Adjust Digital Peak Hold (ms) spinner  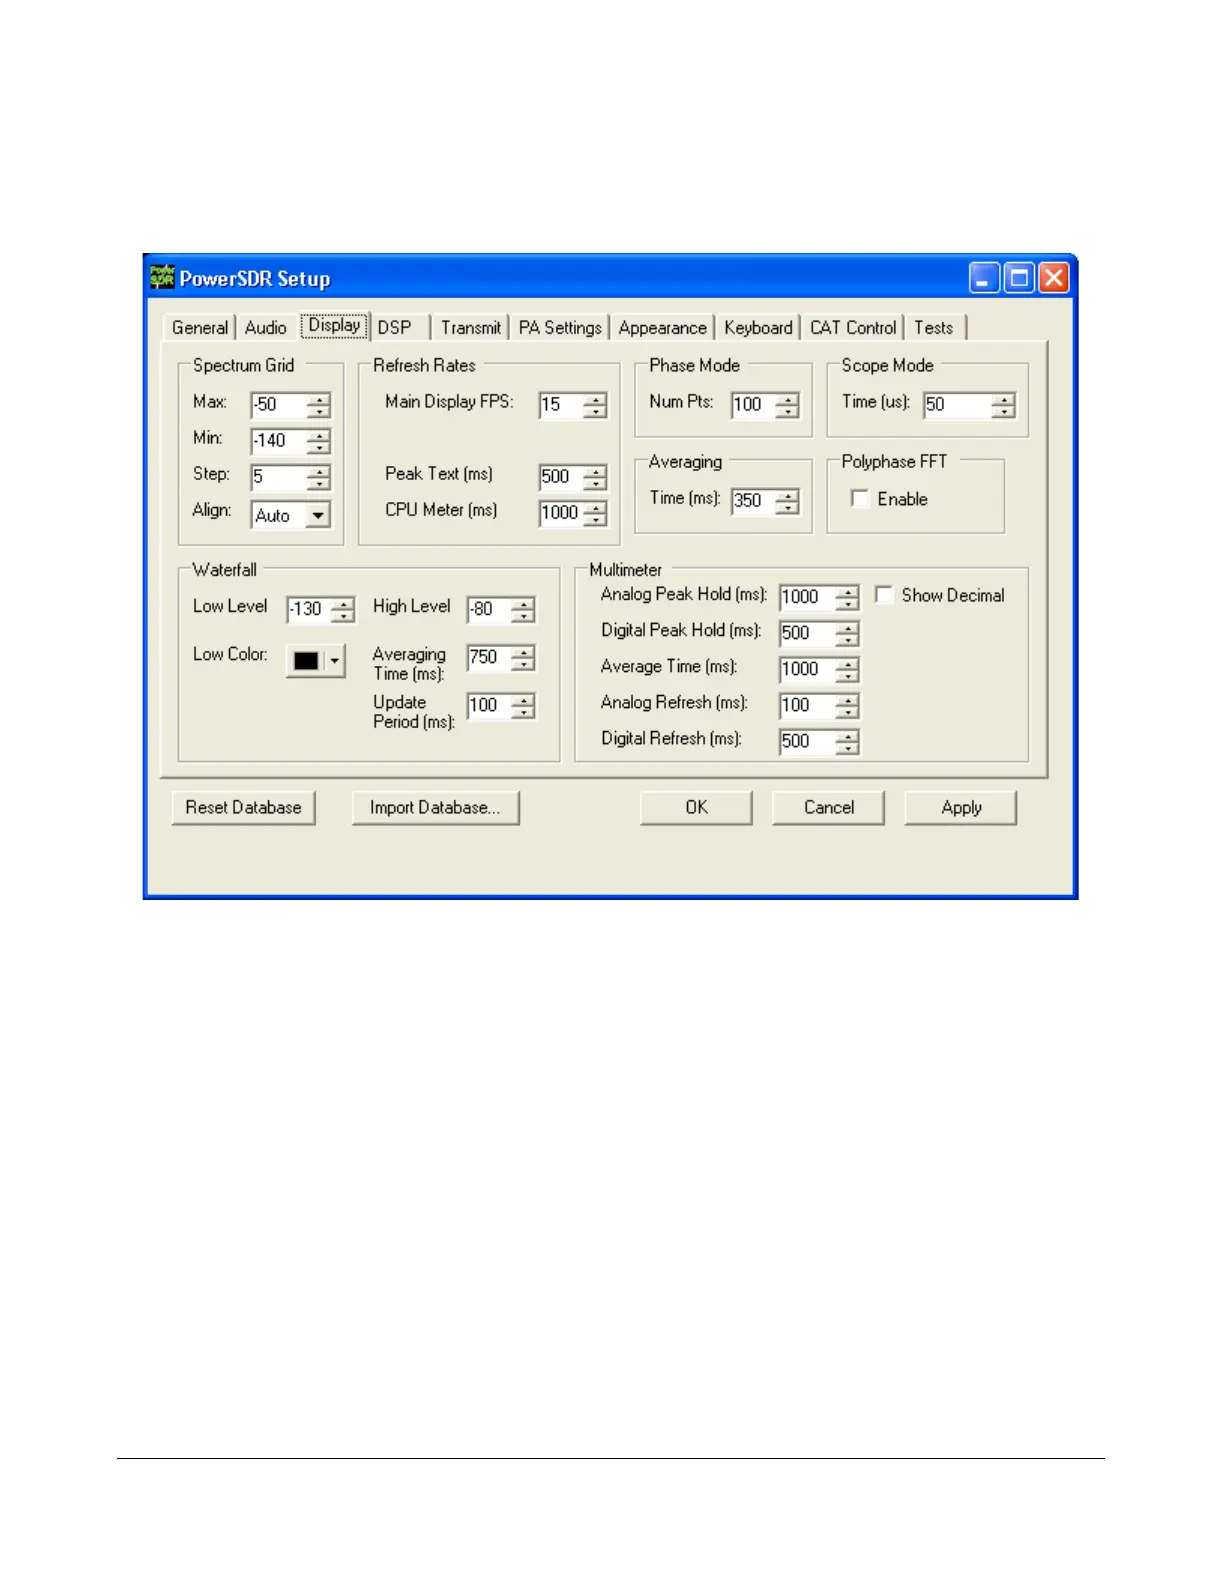[x=847, y=633]
